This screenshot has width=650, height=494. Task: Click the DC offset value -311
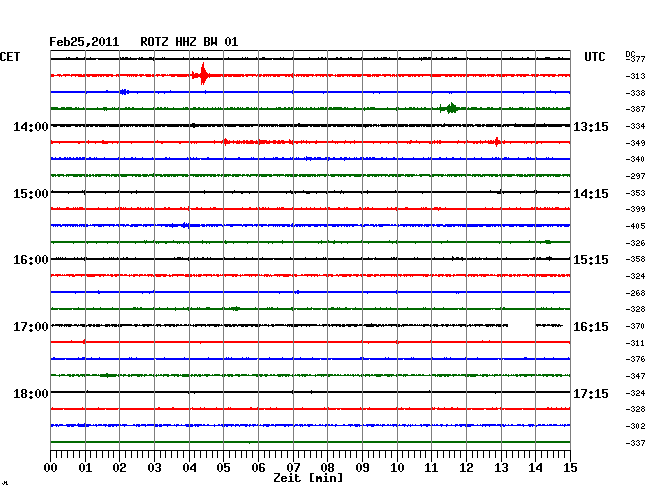pos(635,343)
